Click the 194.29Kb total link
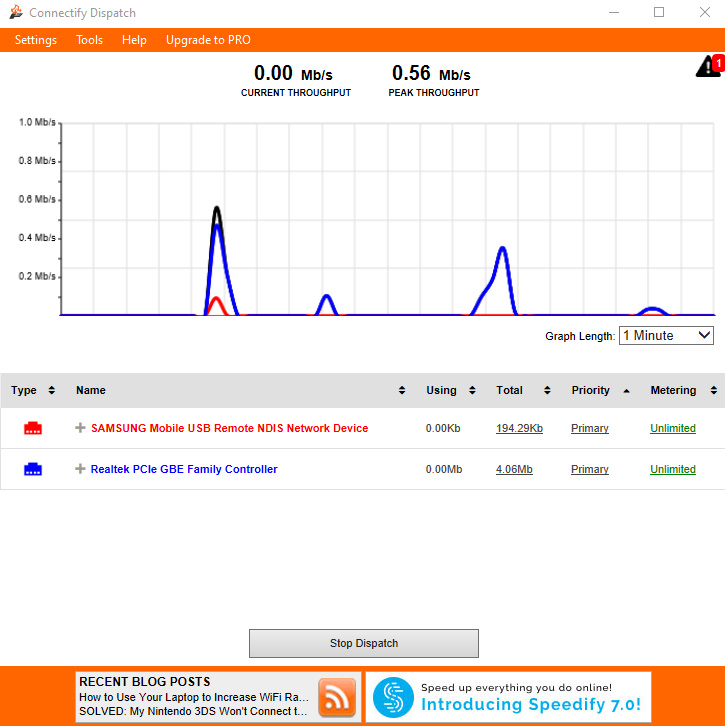Viewport: 725px width, 726px height. tap(519, 428)
